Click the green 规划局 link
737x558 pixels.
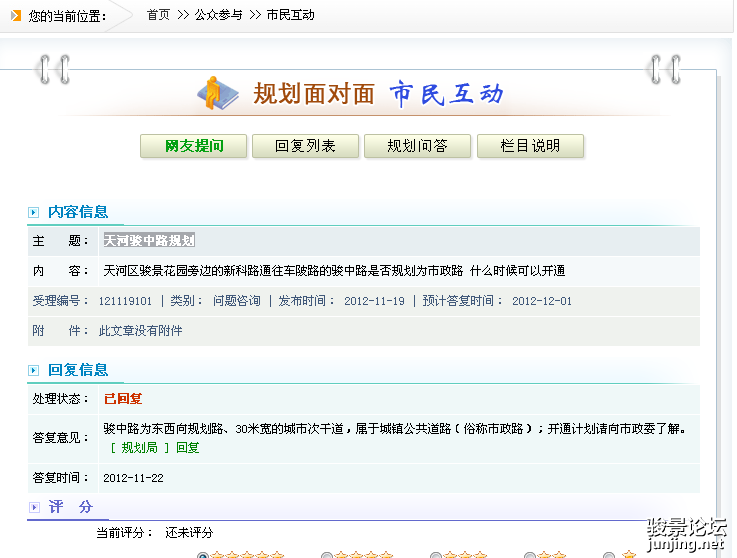pyautogui.click(x=140, y=448)
